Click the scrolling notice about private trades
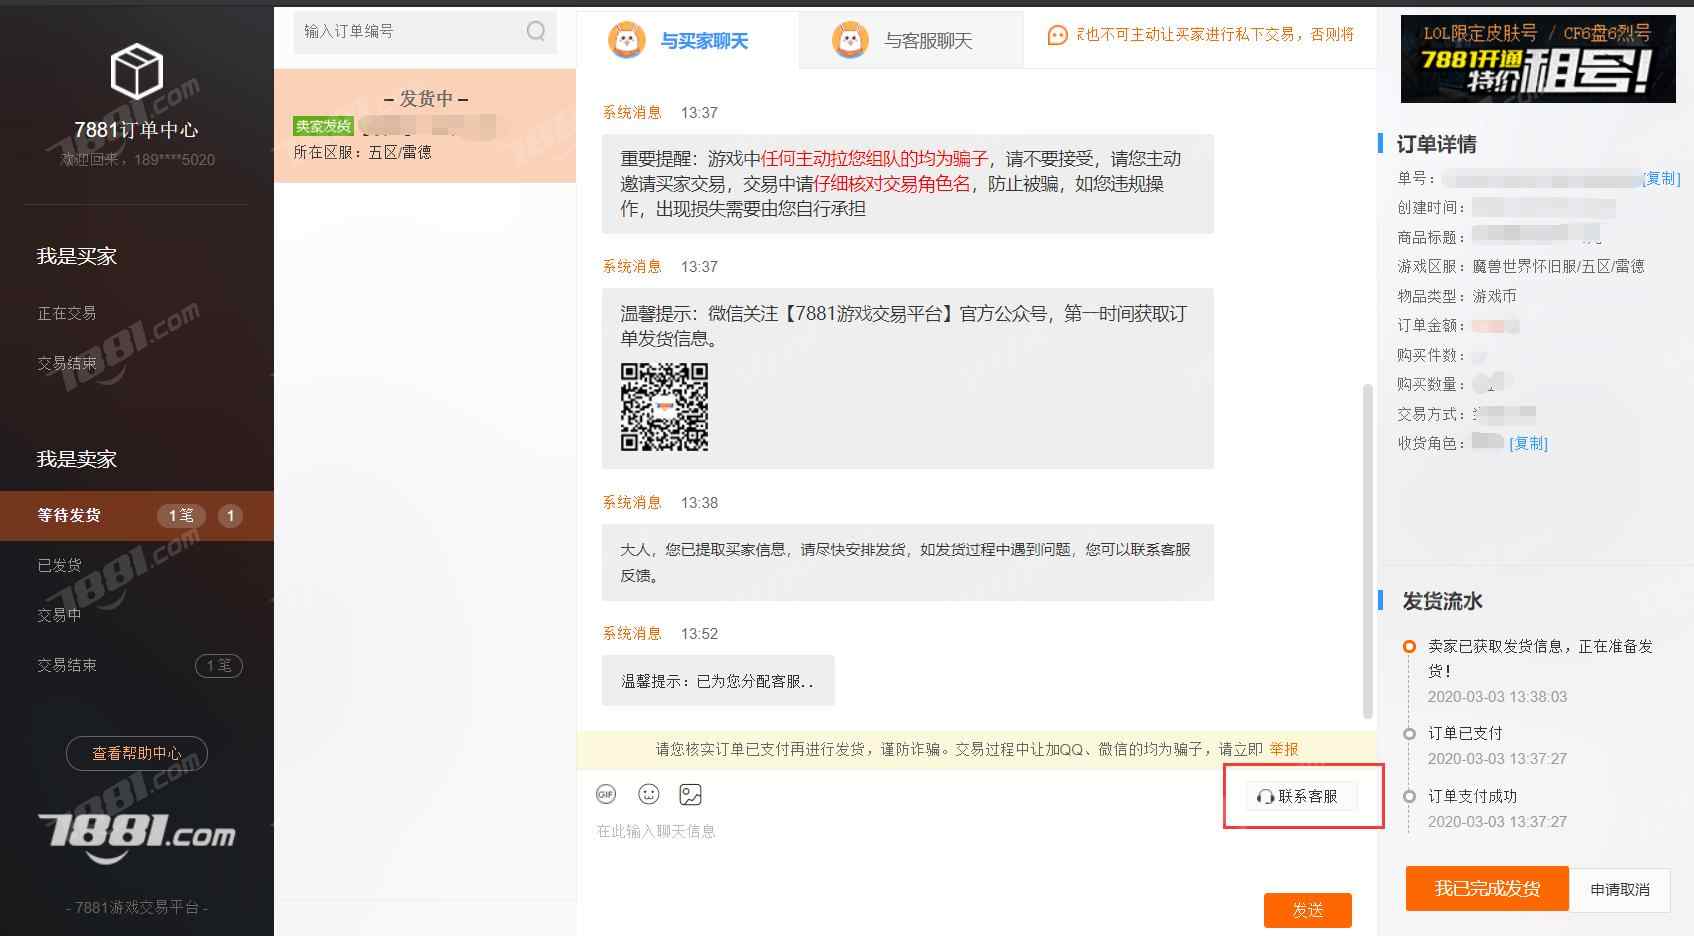1694x936 pixels. pyautogui.click(x=1215, y=34)
